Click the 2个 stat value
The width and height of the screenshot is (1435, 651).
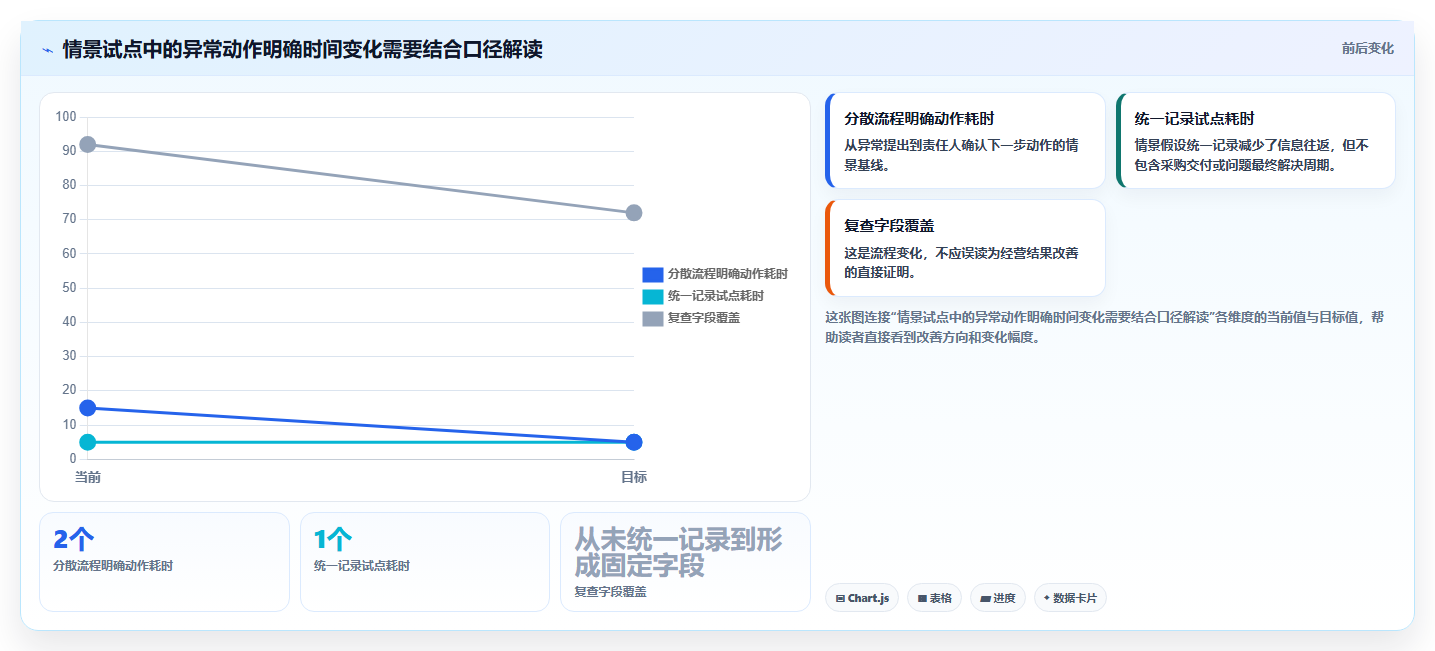[74, 540]
